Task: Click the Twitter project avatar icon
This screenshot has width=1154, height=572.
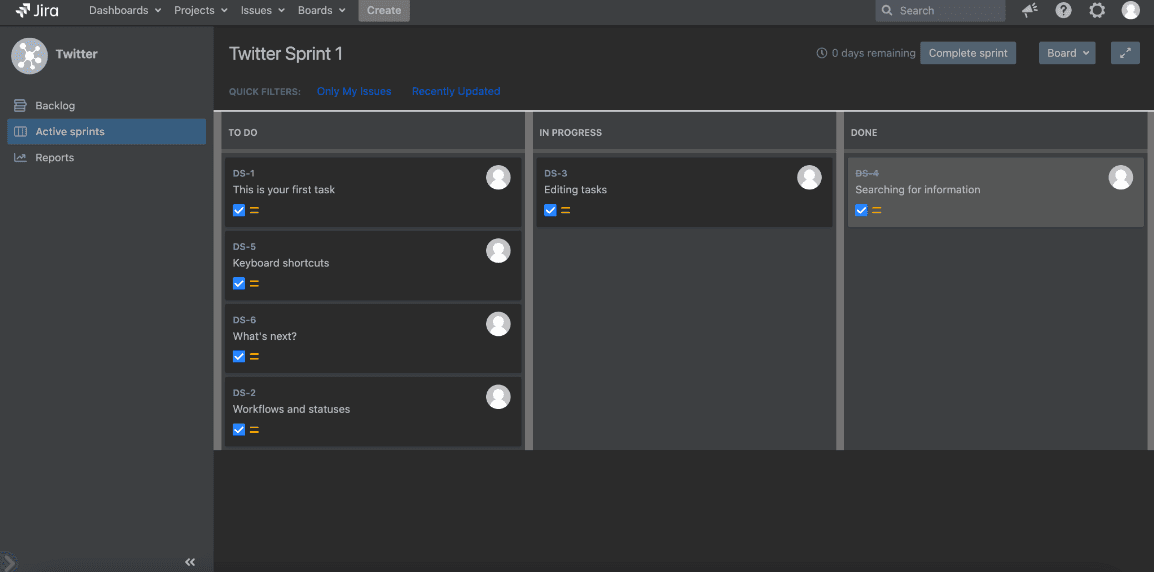Action: click(29, 55)
